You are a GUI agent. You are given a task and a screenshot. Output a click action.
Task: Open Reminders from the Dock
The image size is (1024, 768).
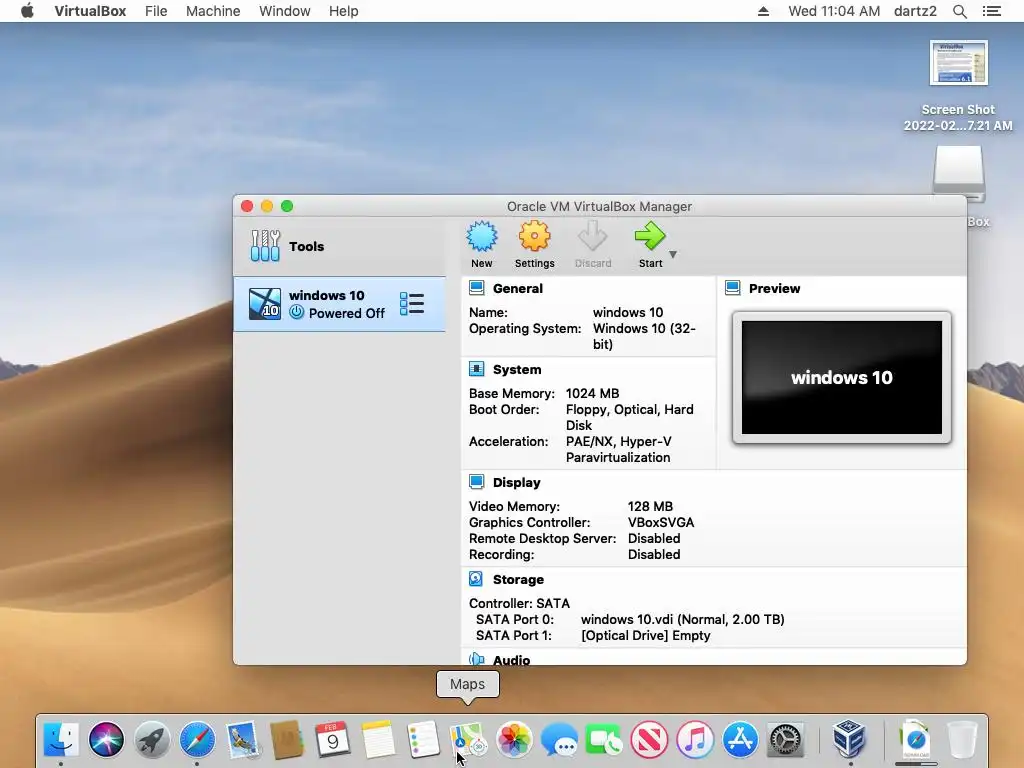tap(423, 739)
